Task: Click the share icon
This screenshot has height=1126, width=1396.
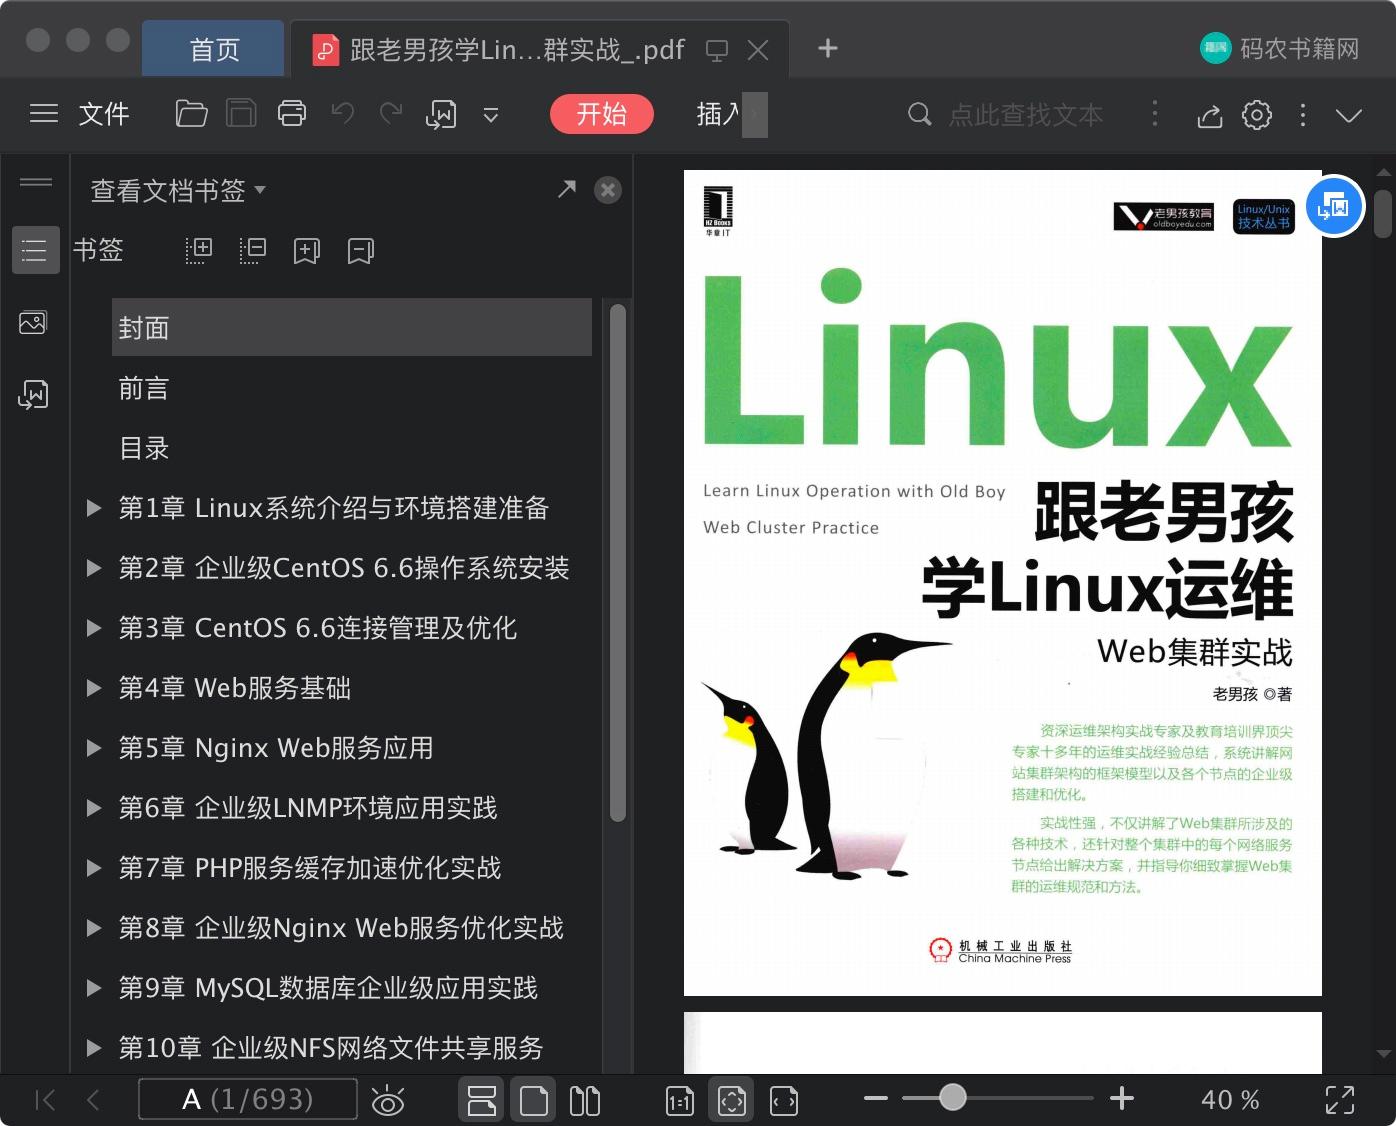Action: point(1209,115)
